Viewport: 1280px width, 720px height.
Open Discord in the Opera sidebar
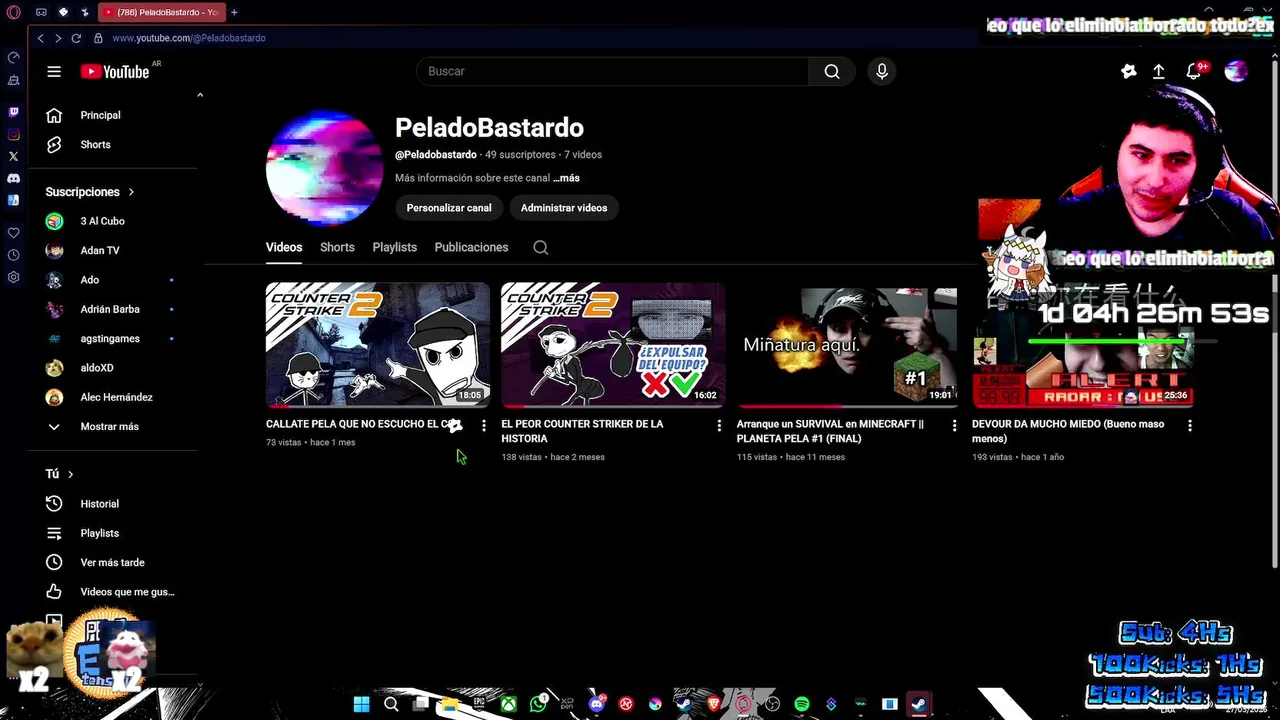13,178
